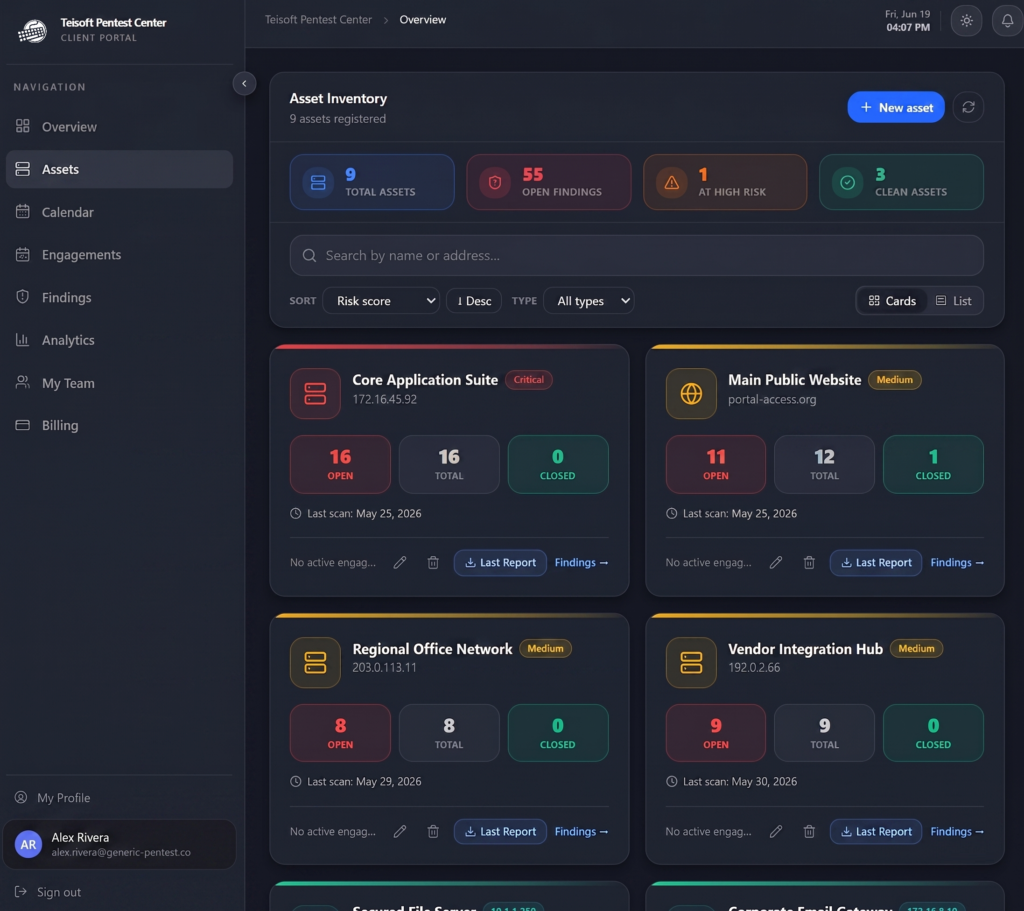Navigate to Findings in the sidebar
Viewport: 1024px width, 911px height.
click(x=120, y=297)
